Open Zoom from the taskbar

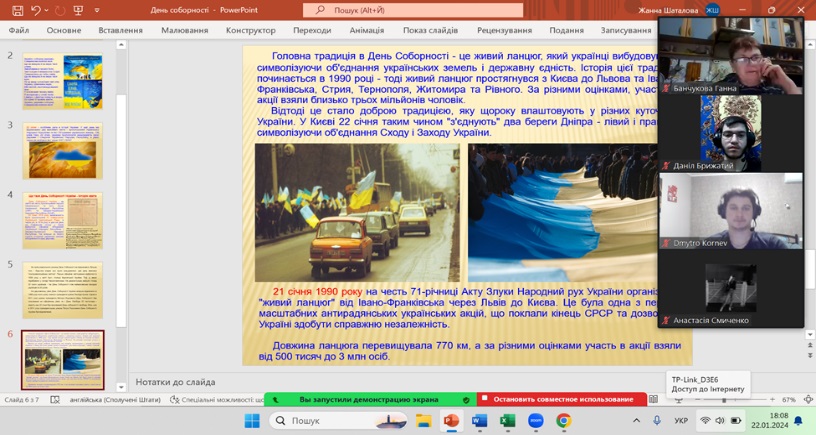536,420
